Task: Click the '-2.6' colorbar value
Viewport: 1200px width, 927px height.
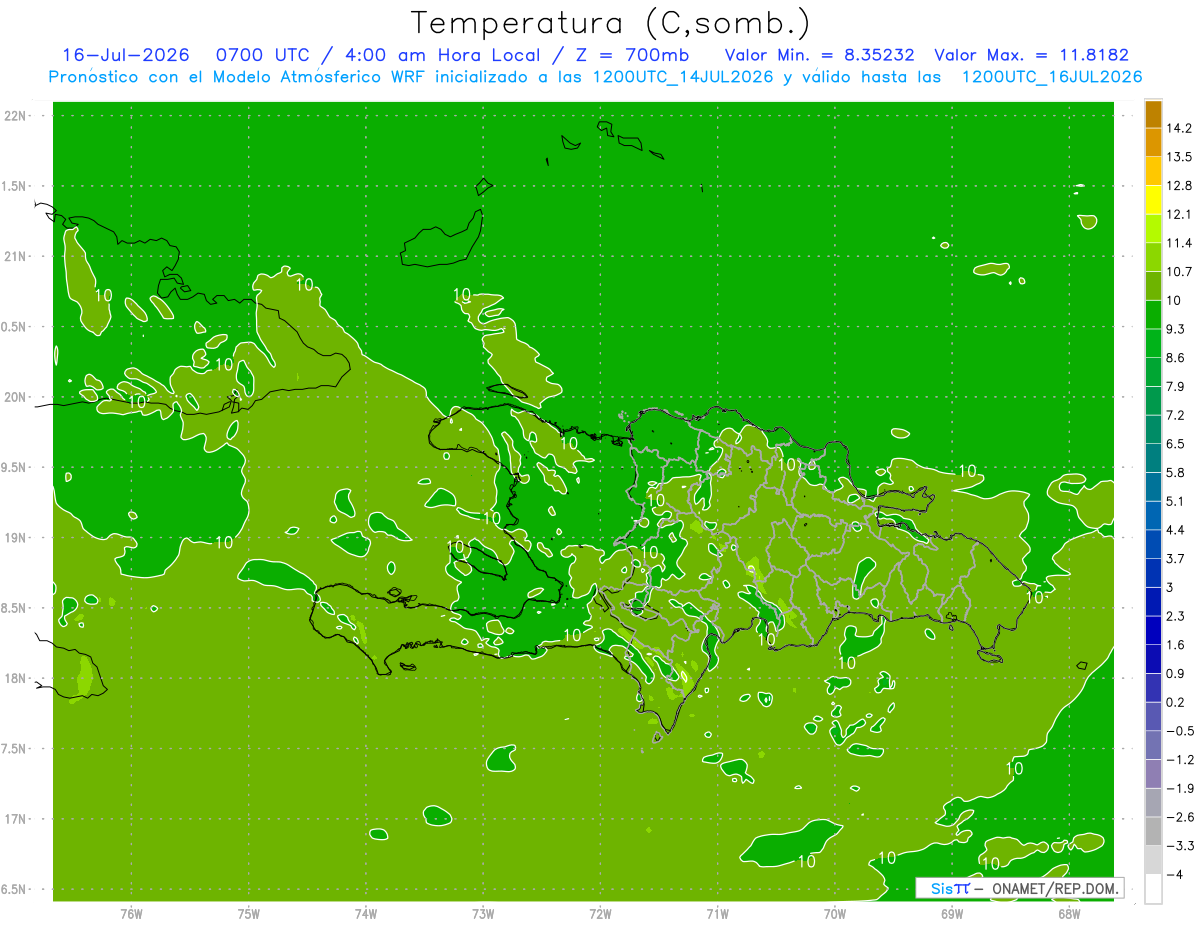Action: tap(1179, 817)
